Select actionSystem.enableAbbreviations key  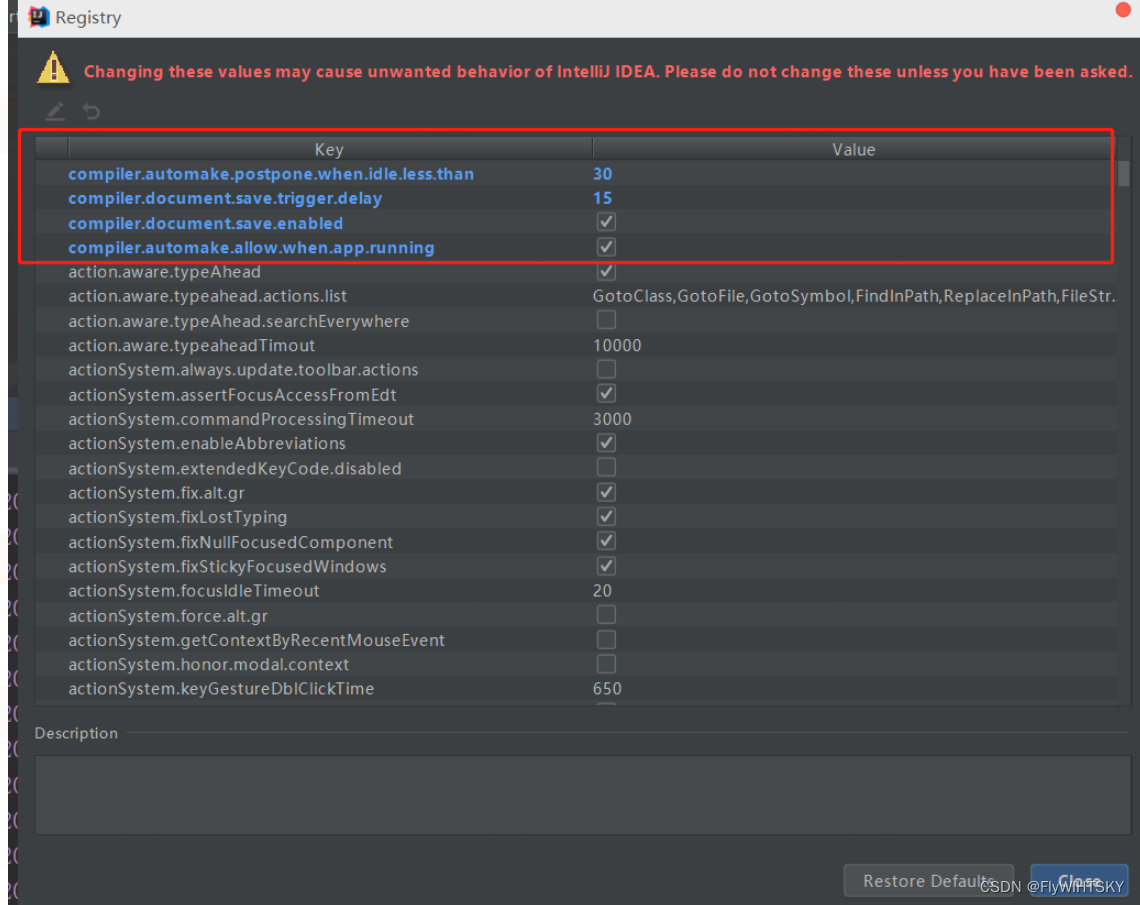(207, 443)
